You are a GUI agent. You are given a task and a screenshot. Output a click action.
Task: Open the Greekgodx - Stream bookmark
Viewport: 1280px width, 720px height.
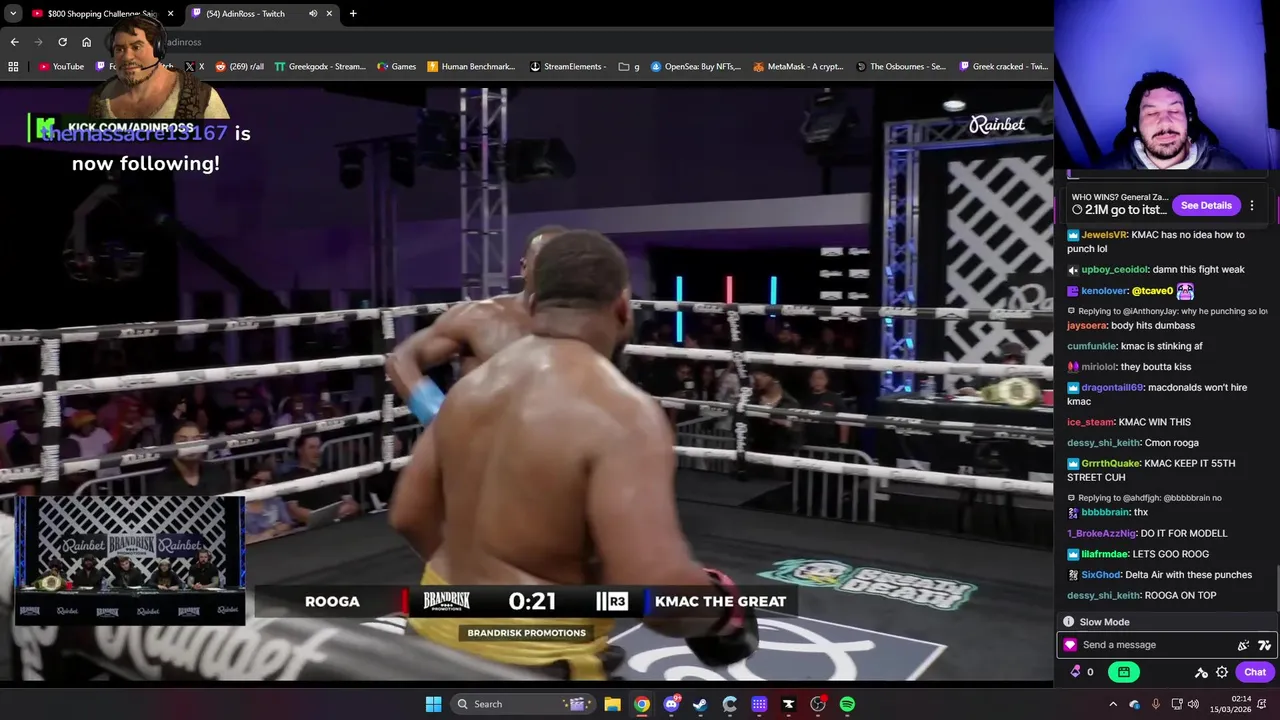320,67
